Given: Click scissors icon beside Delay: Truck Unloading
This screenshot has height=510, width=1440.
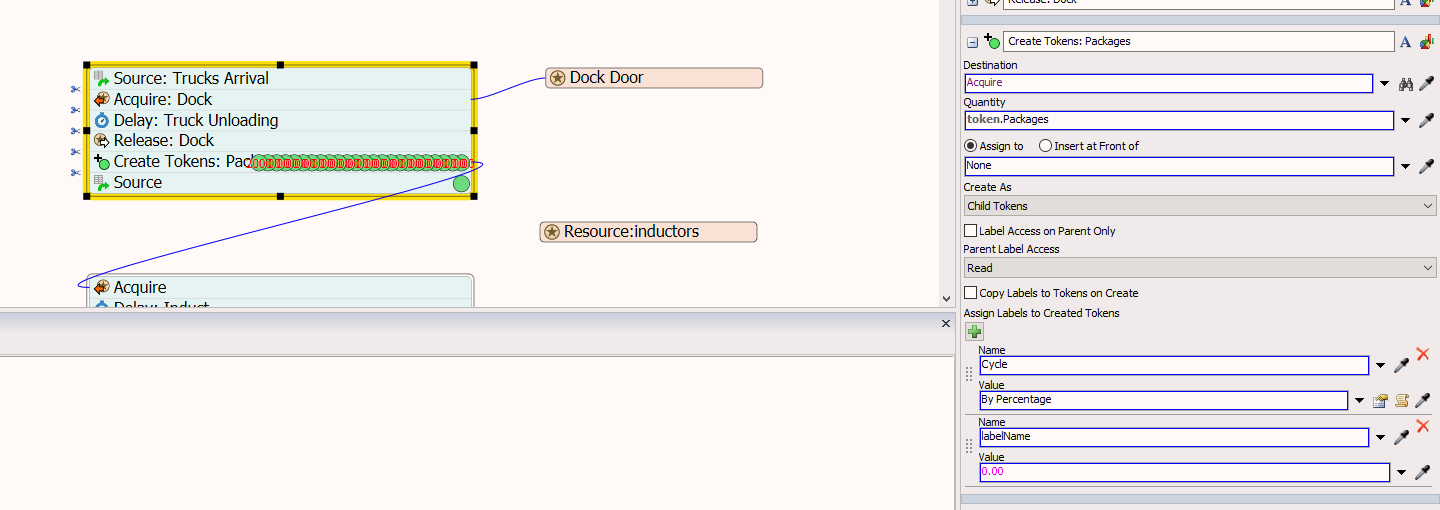Looking at the screenshot, I should click(75, 131).
